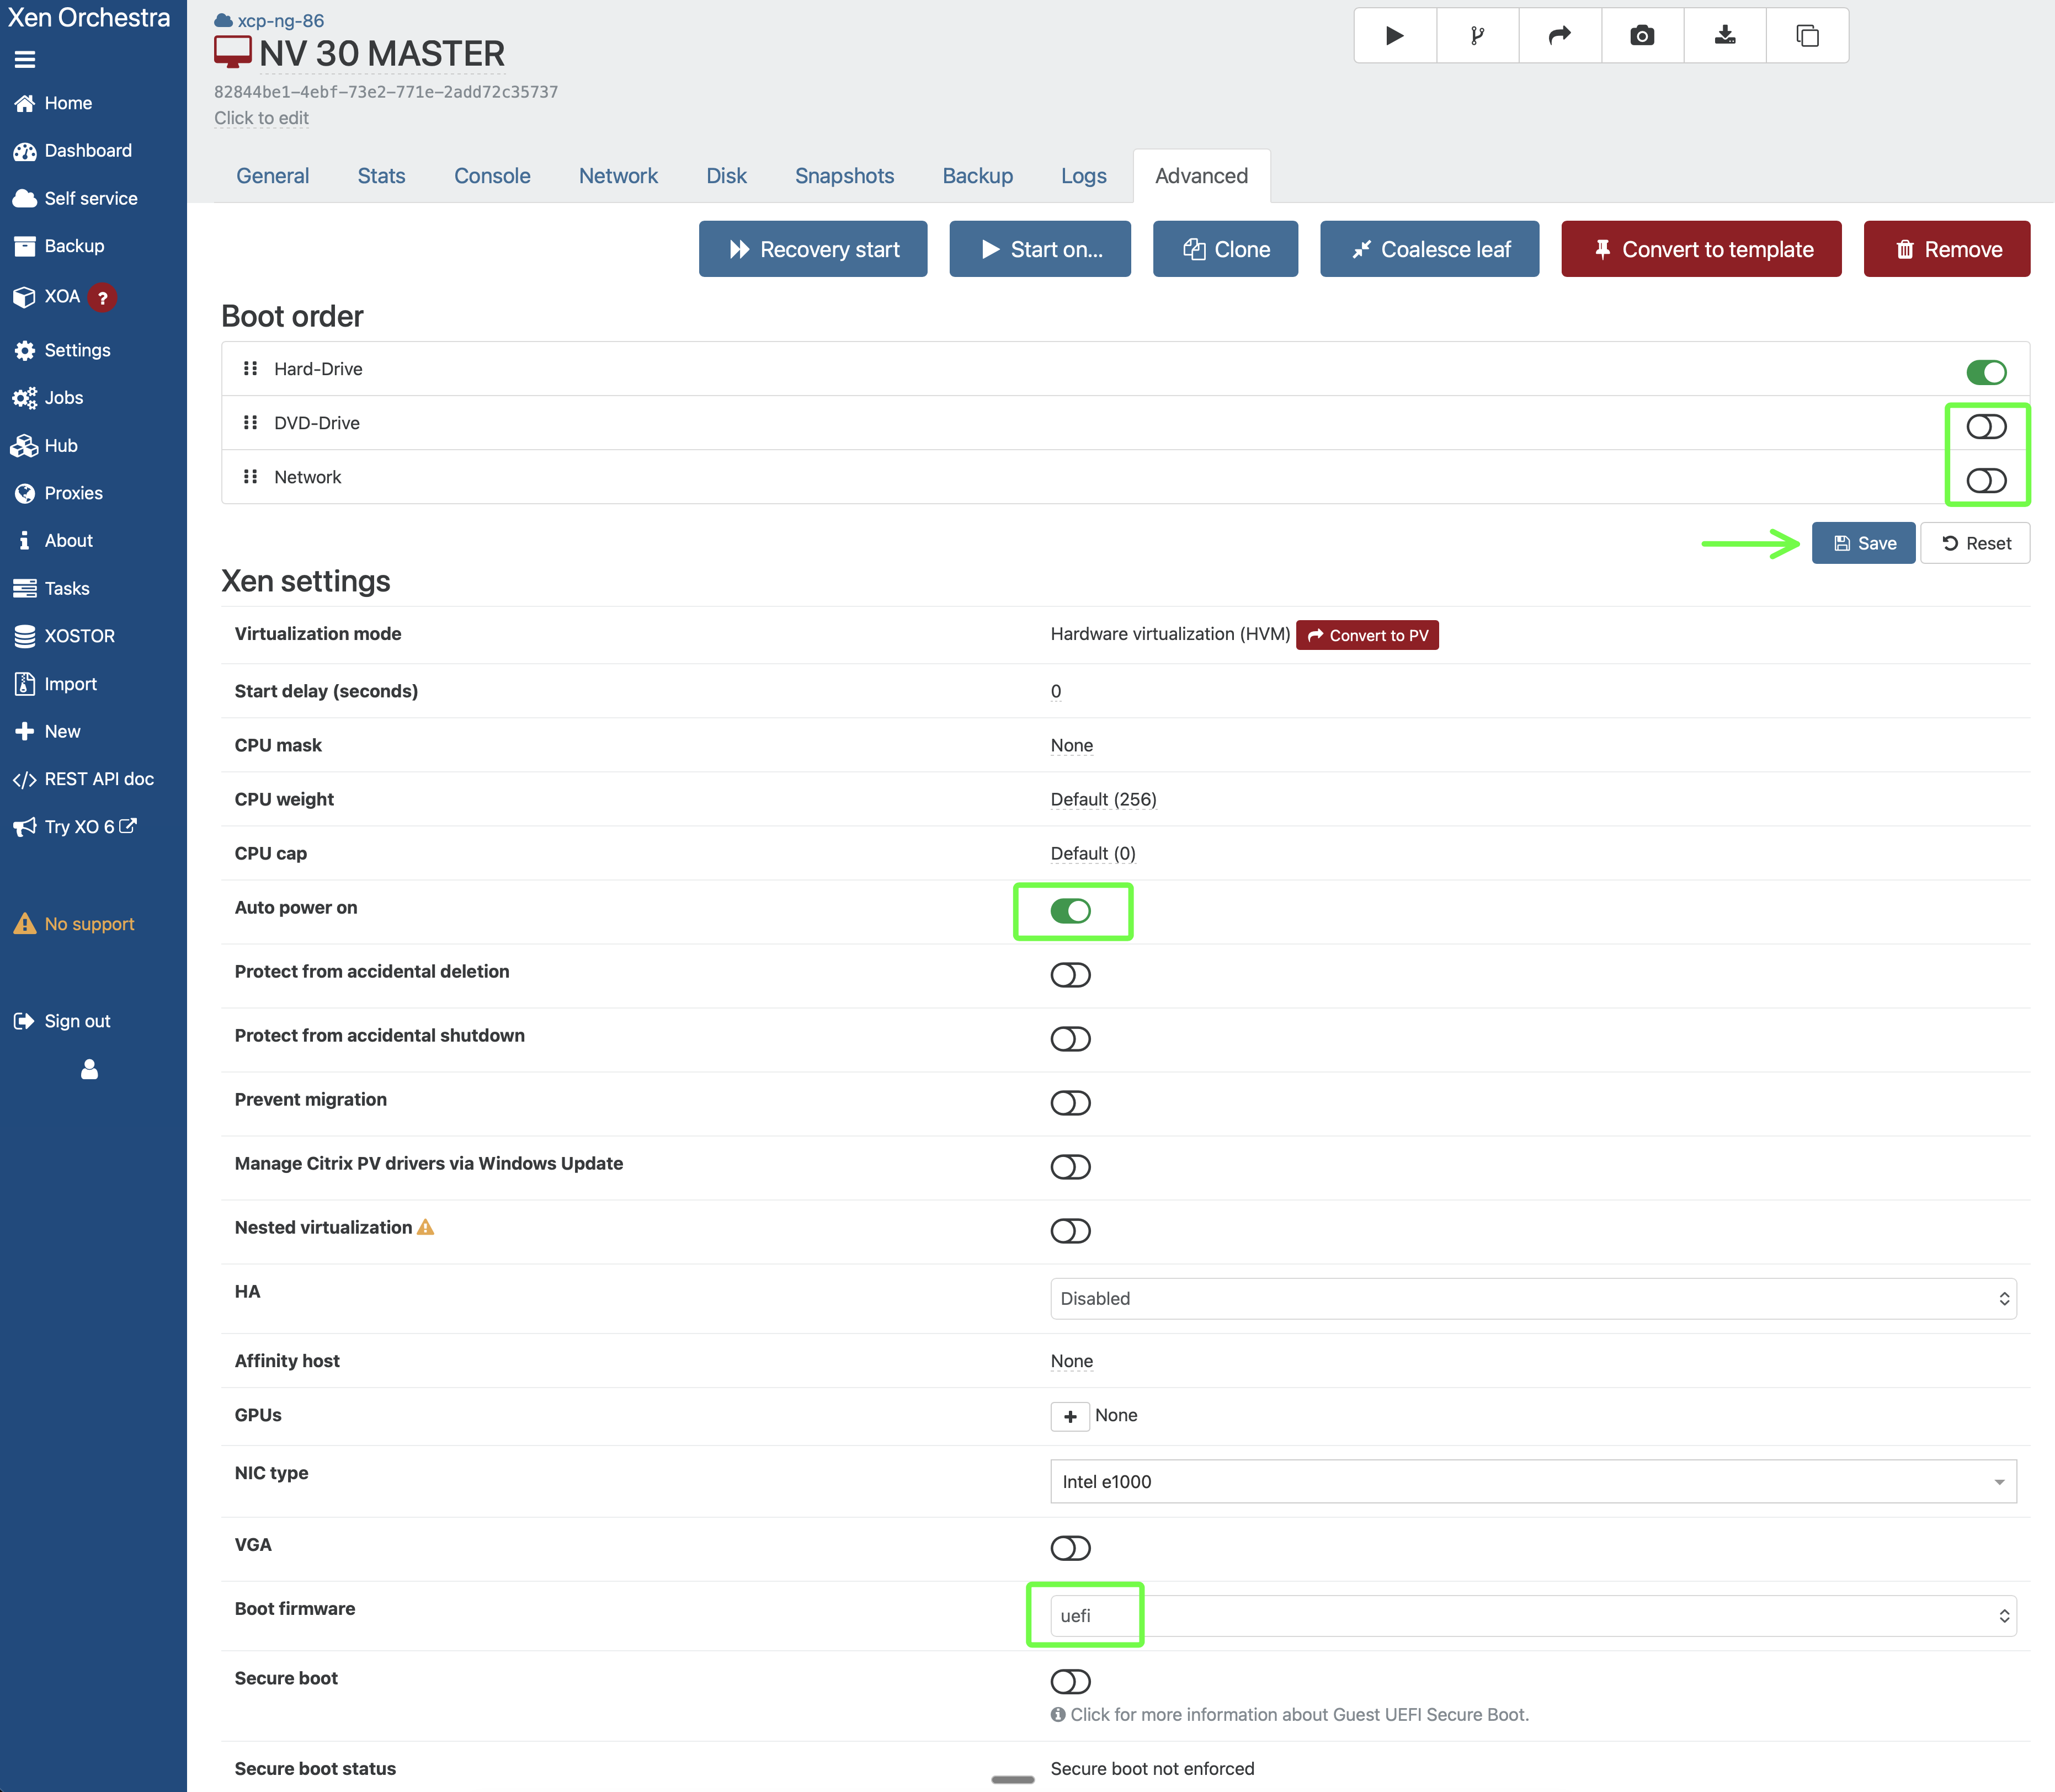
Task: Toggle the hamburger menu in sidebar
Action: [25, 60]
